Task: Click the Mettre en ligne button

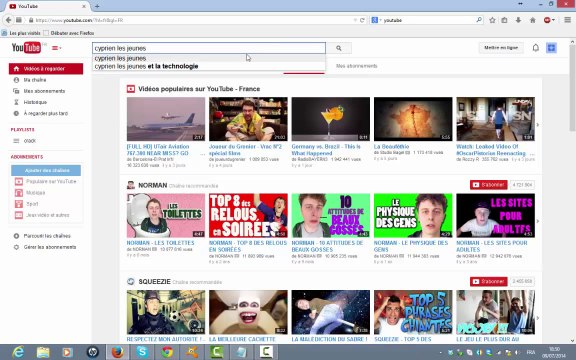Action: [501, 48]
